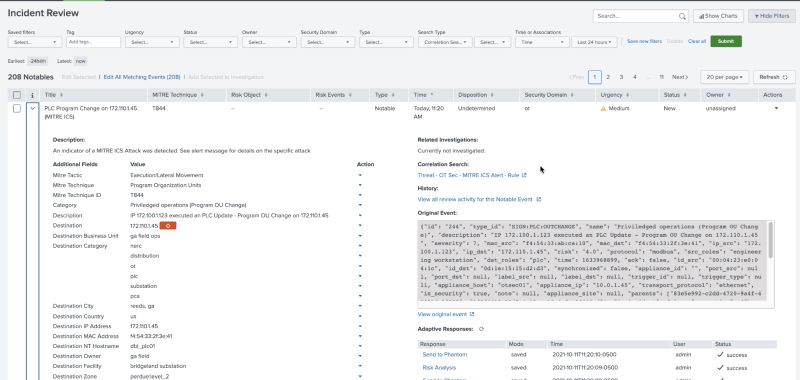Click Destination NT Hostname value dbl_plc01
The height and width of the screenshot is (380, 800).
point(143,346)
